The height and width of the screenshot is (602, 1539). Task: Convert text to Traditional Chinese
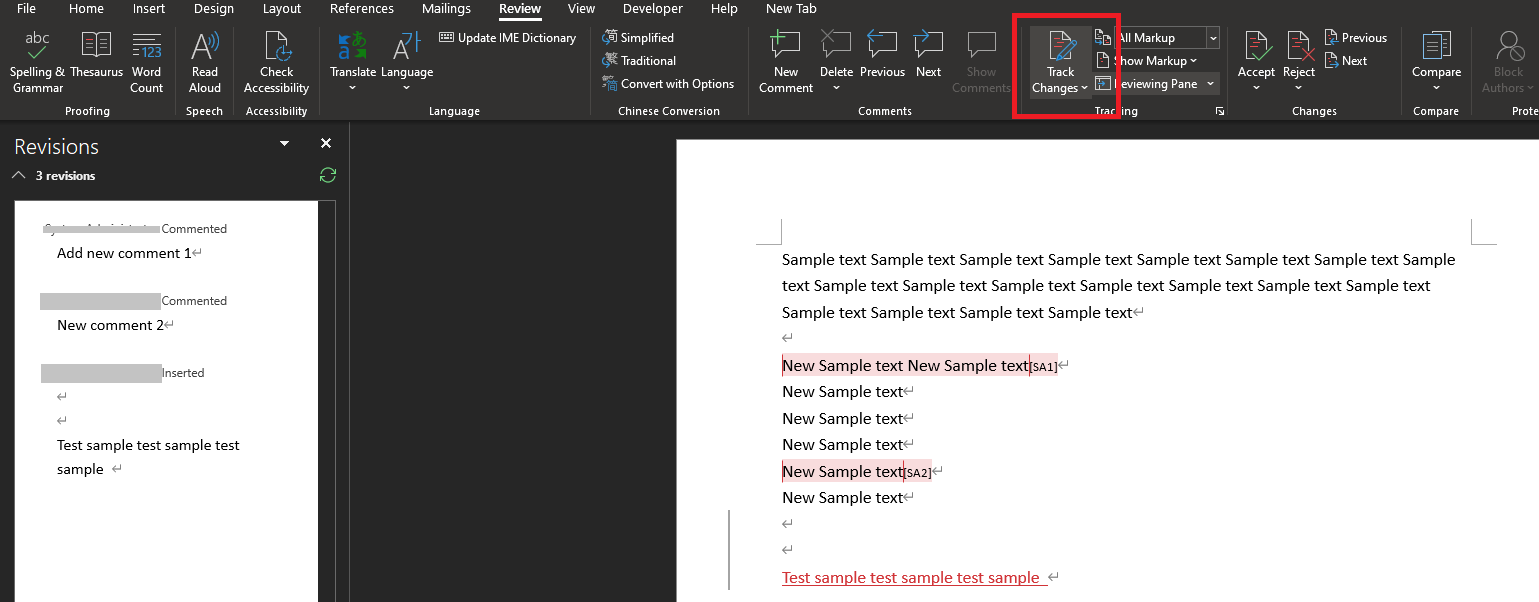[639, 61]
